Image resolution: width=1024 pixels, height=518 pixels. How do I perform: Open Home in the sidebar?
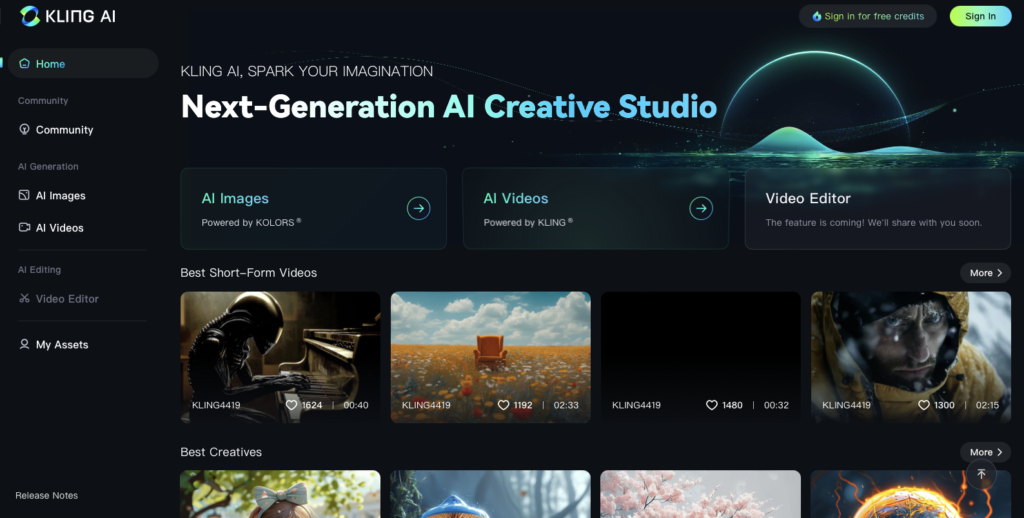pos(84,63)
